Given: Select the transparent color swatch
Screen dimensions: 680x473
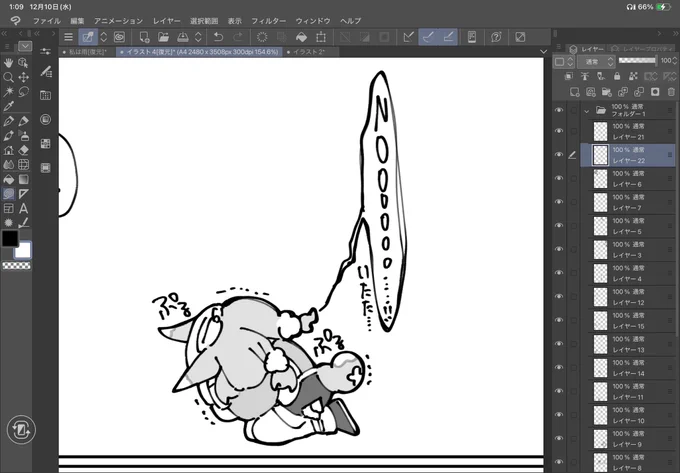Looking at the screenshot, I should (x=16, y=265).
